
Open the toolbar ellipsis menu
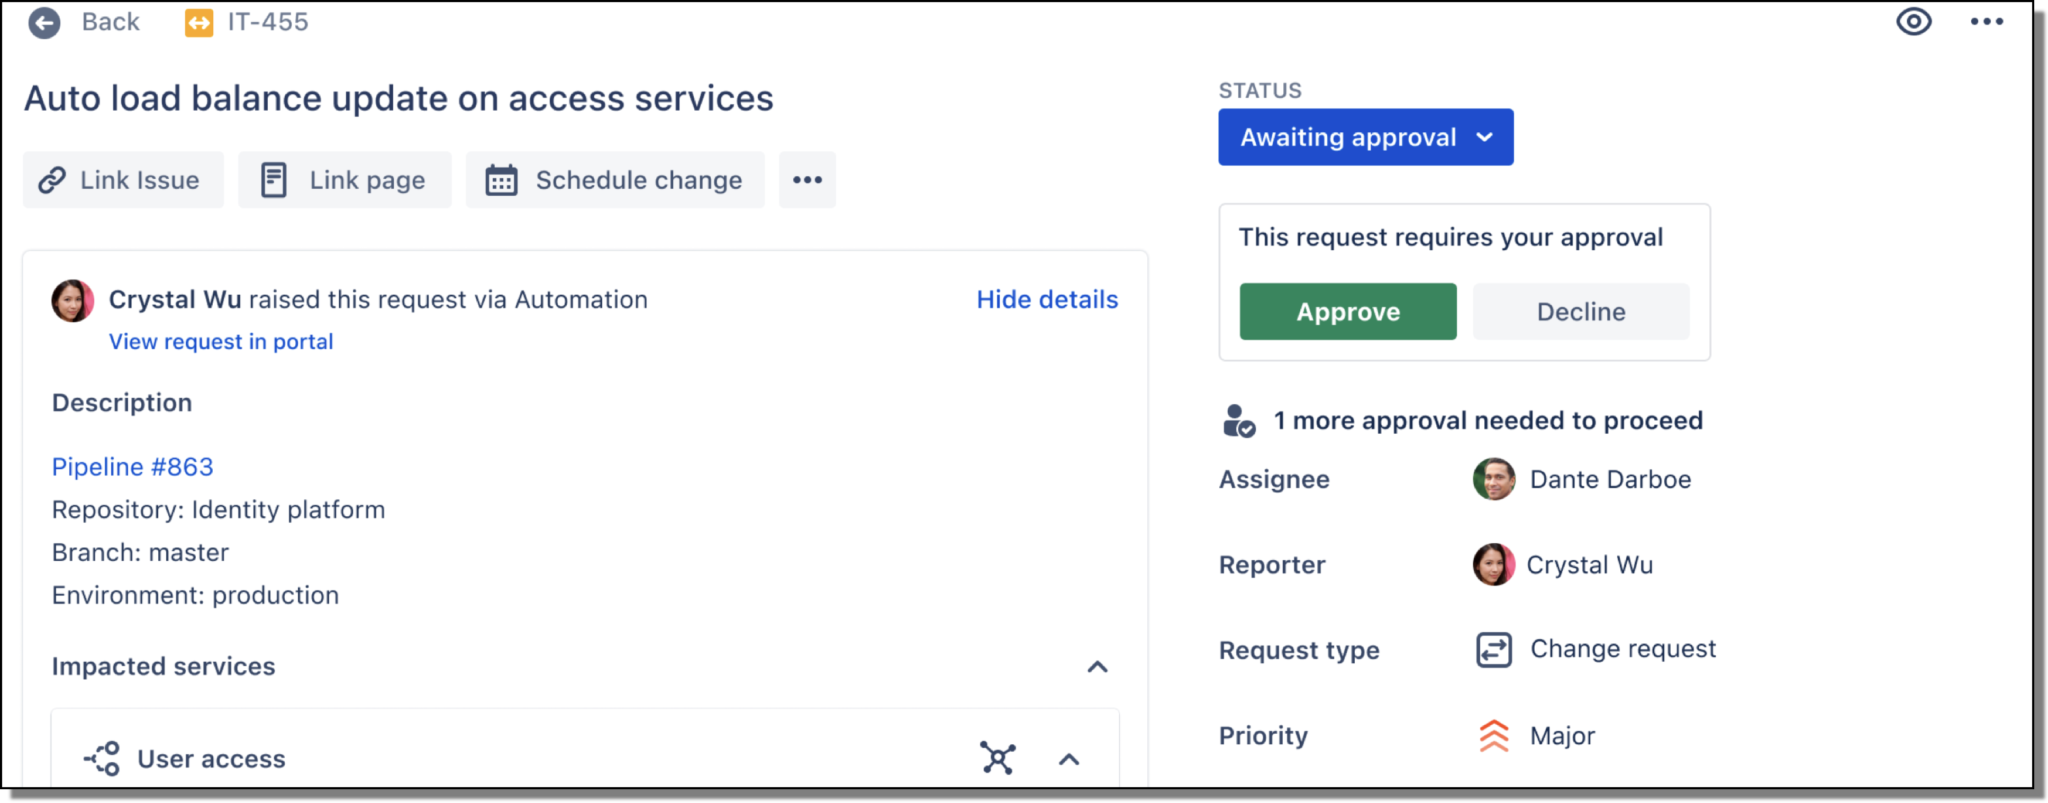[x=807, y=180]
